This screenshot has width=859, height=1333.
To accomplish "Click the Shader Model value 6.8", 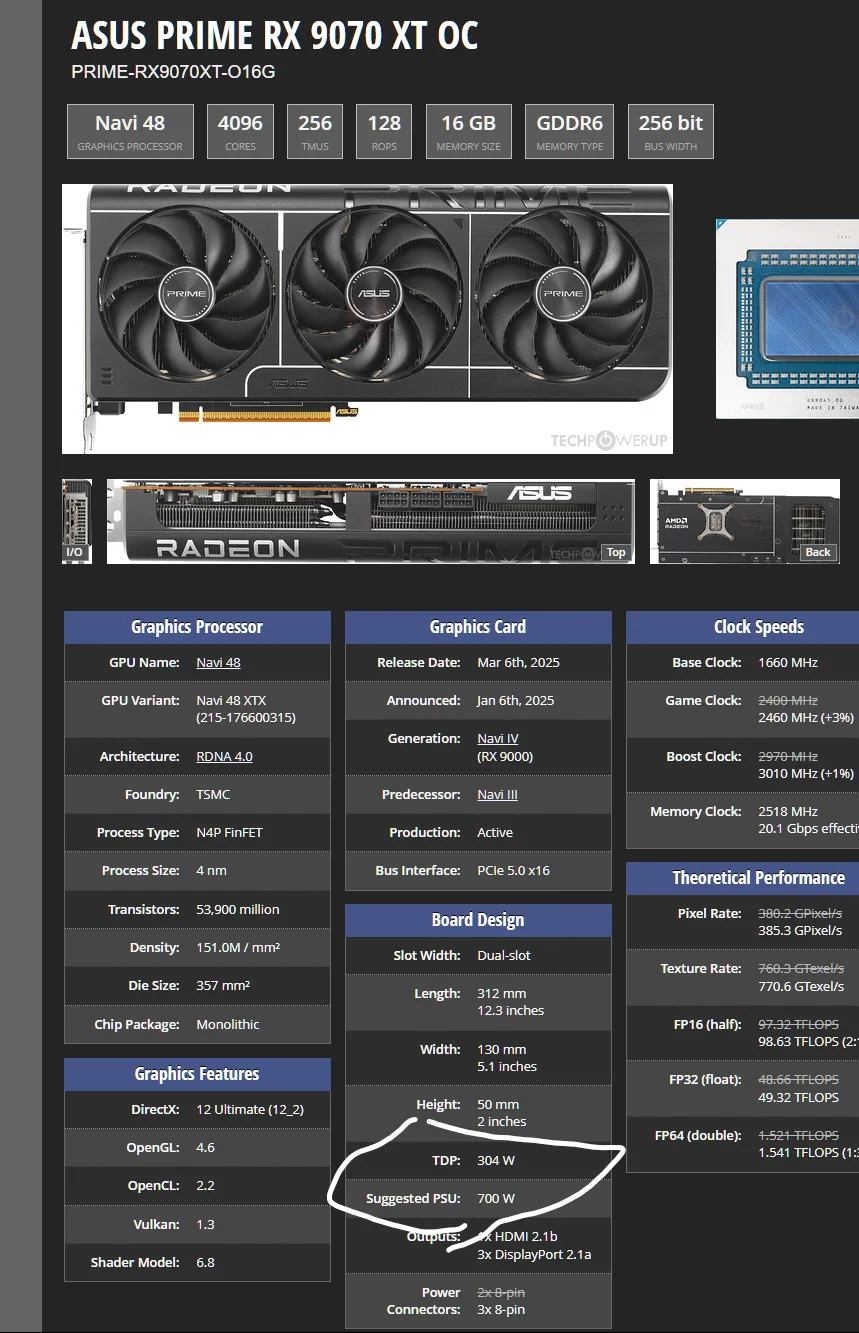I will click(205, 1262).
